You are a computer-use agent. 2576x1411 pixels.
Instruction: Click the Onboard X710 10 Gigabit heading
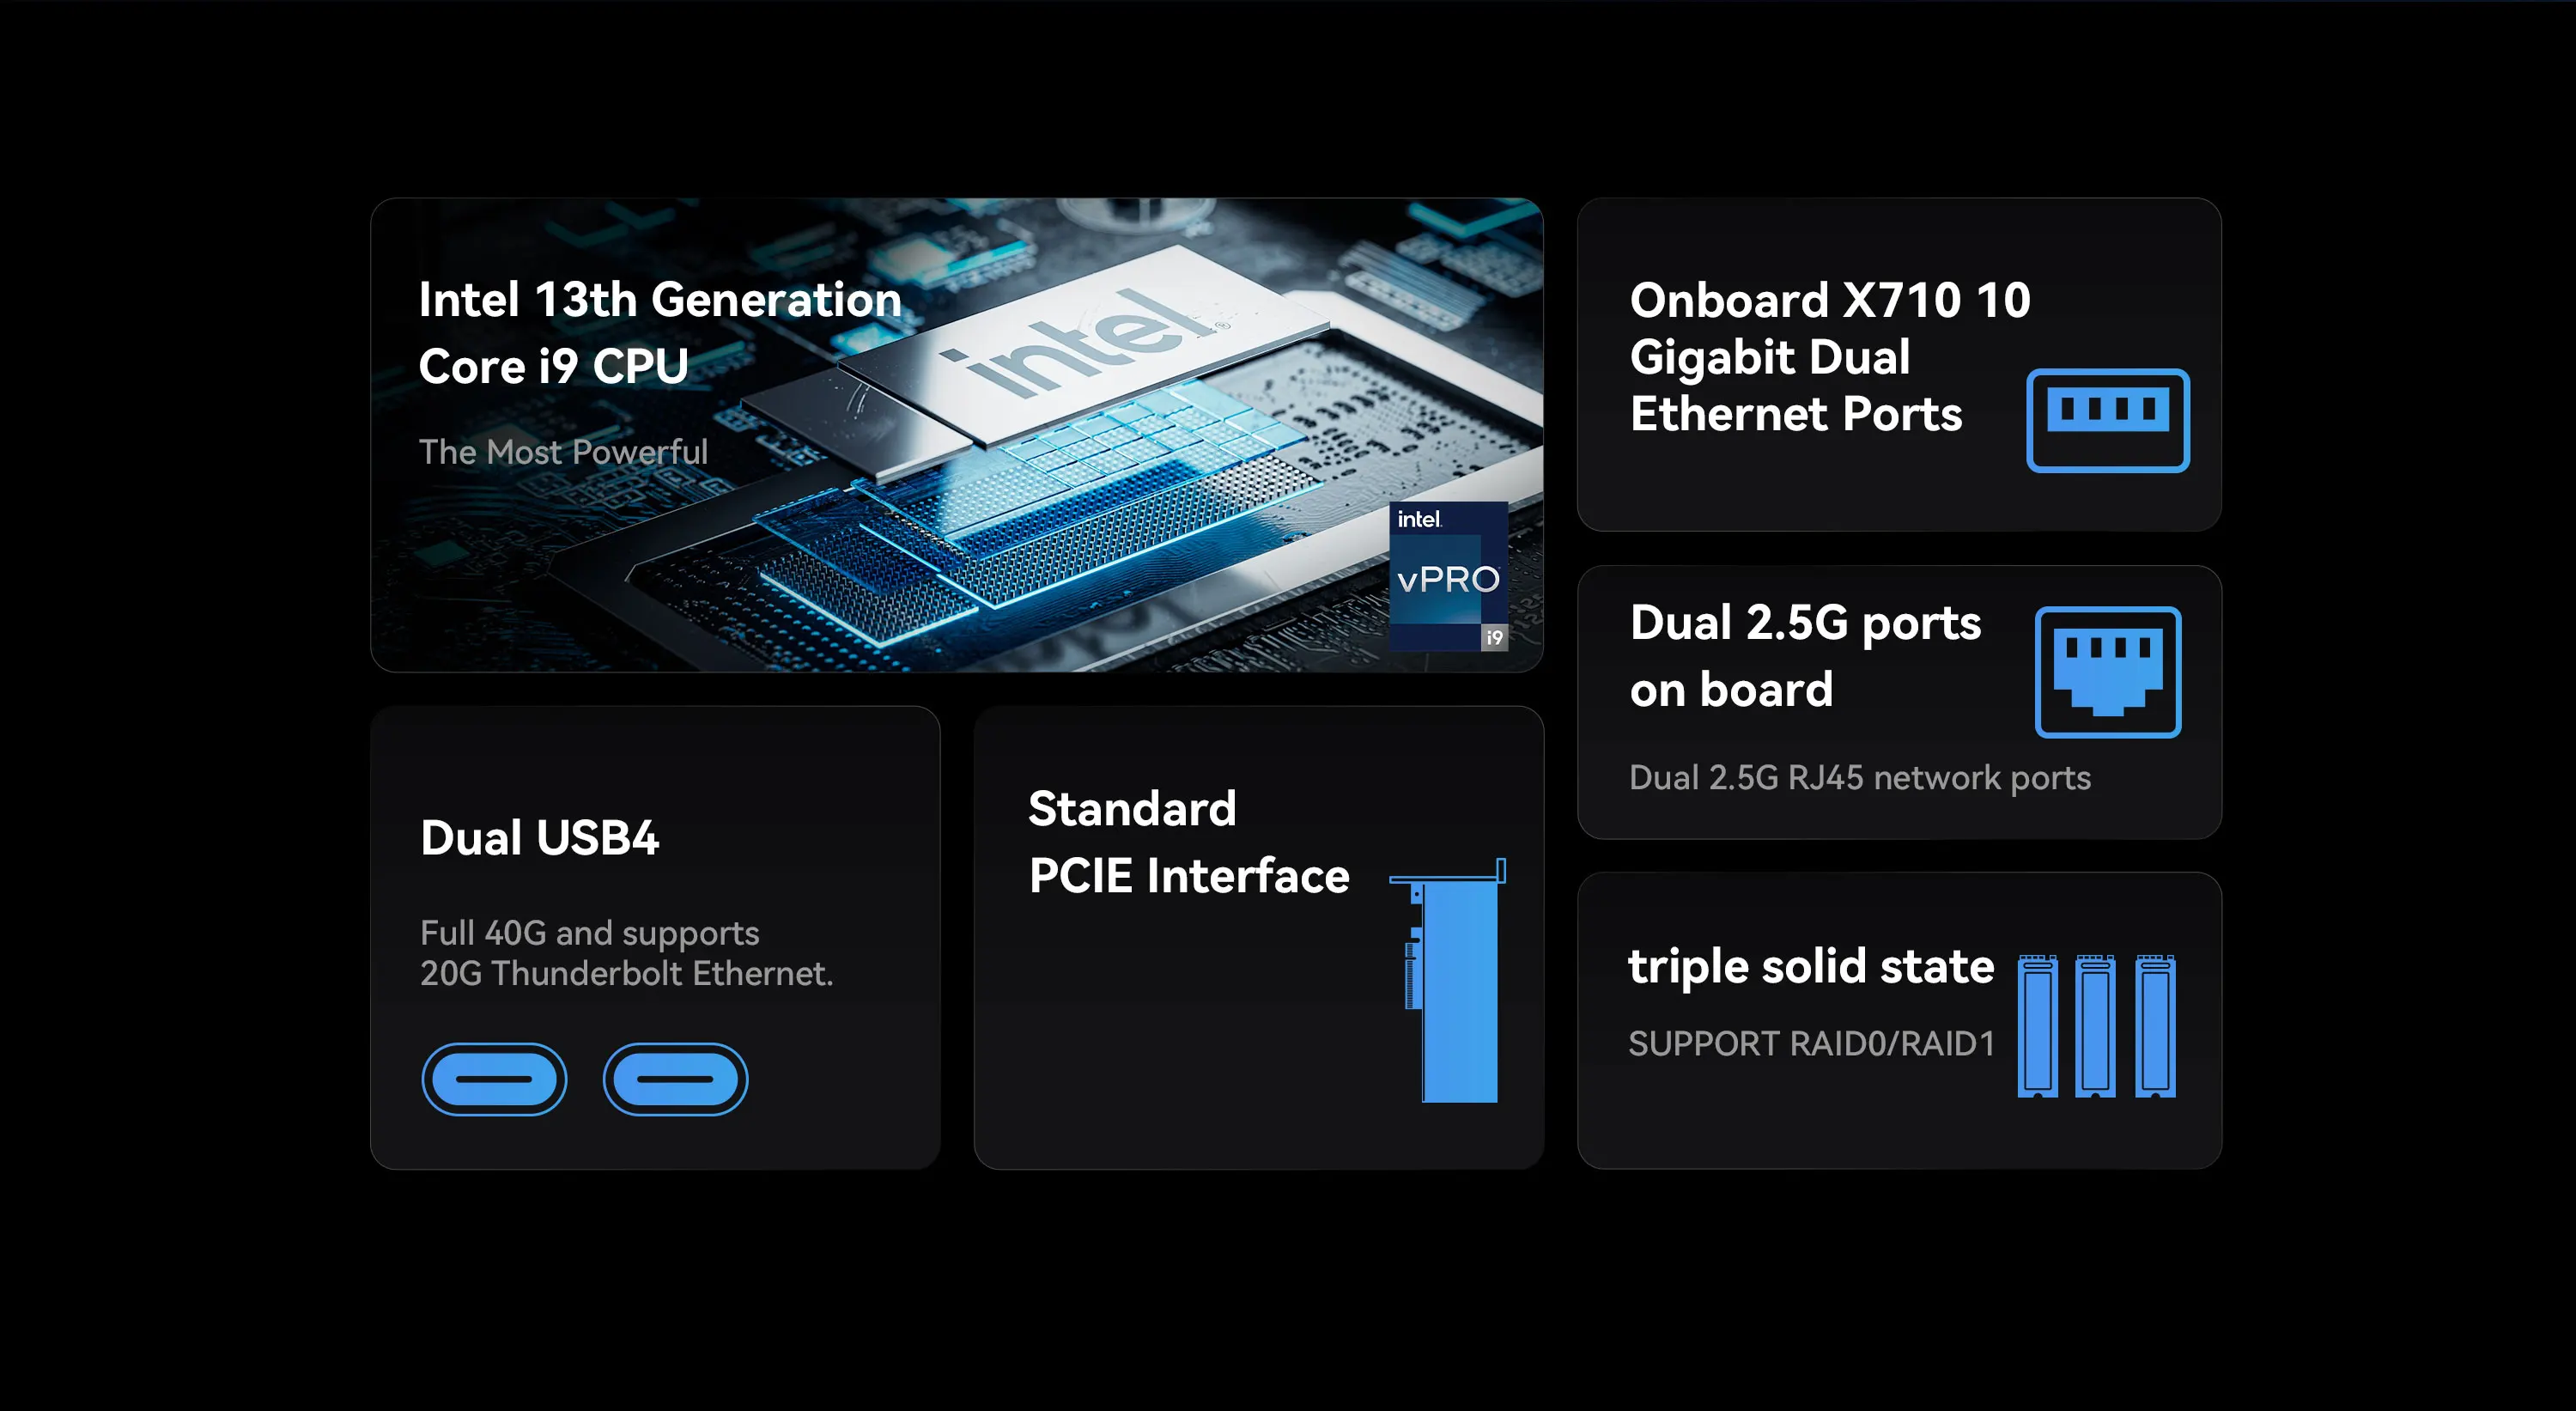point(1828,357)
